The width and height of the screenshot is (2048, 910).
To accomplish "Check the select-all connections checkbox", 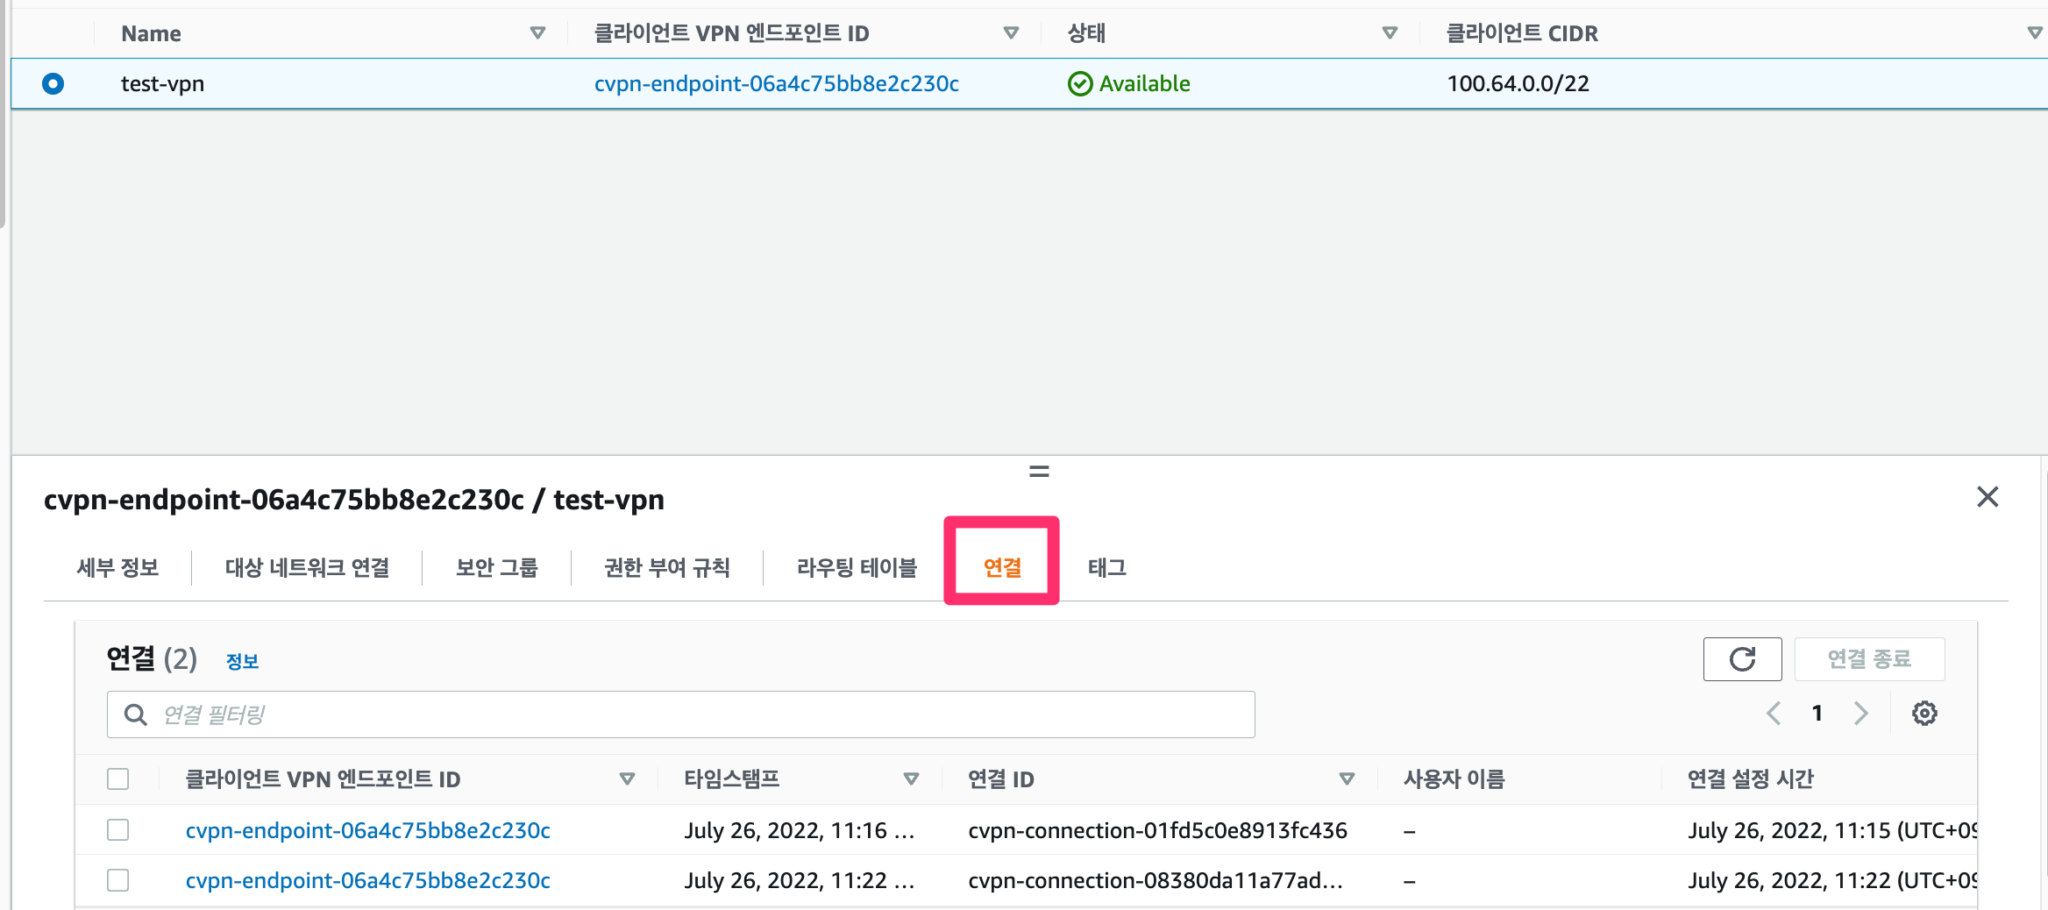I will pos(118,778).
